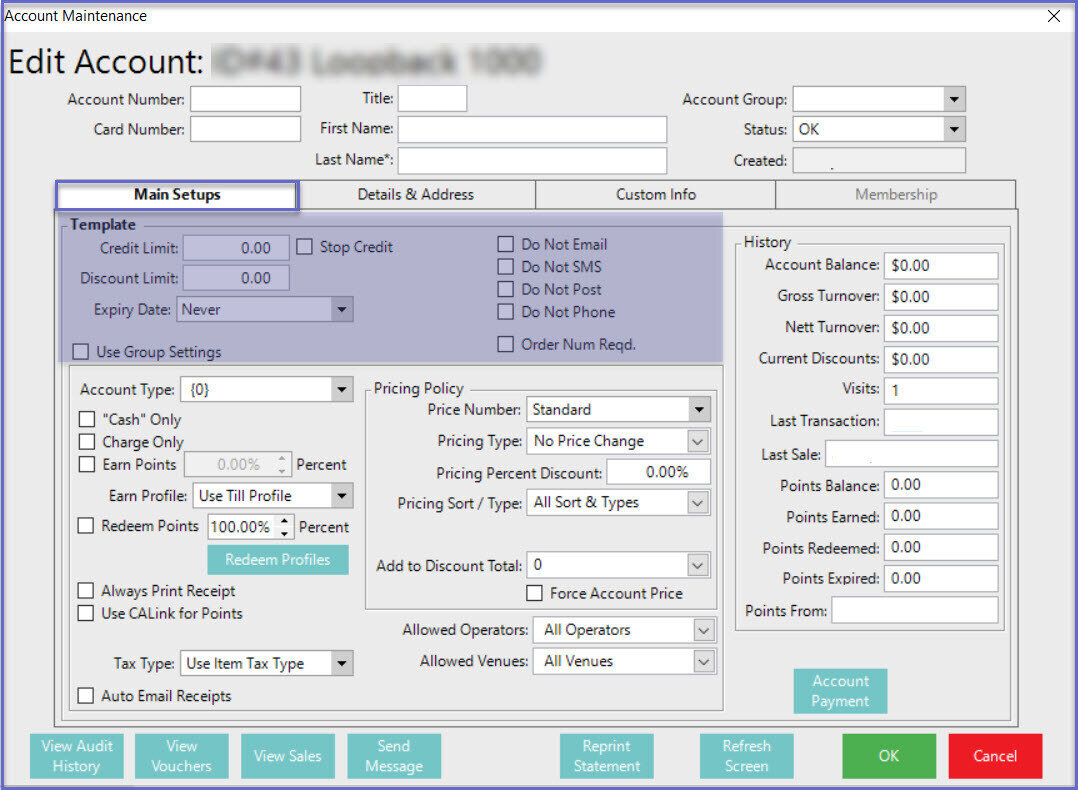Enable the Stop Credit checkbox
This screenshot has width=1078, height=790.
305,247
